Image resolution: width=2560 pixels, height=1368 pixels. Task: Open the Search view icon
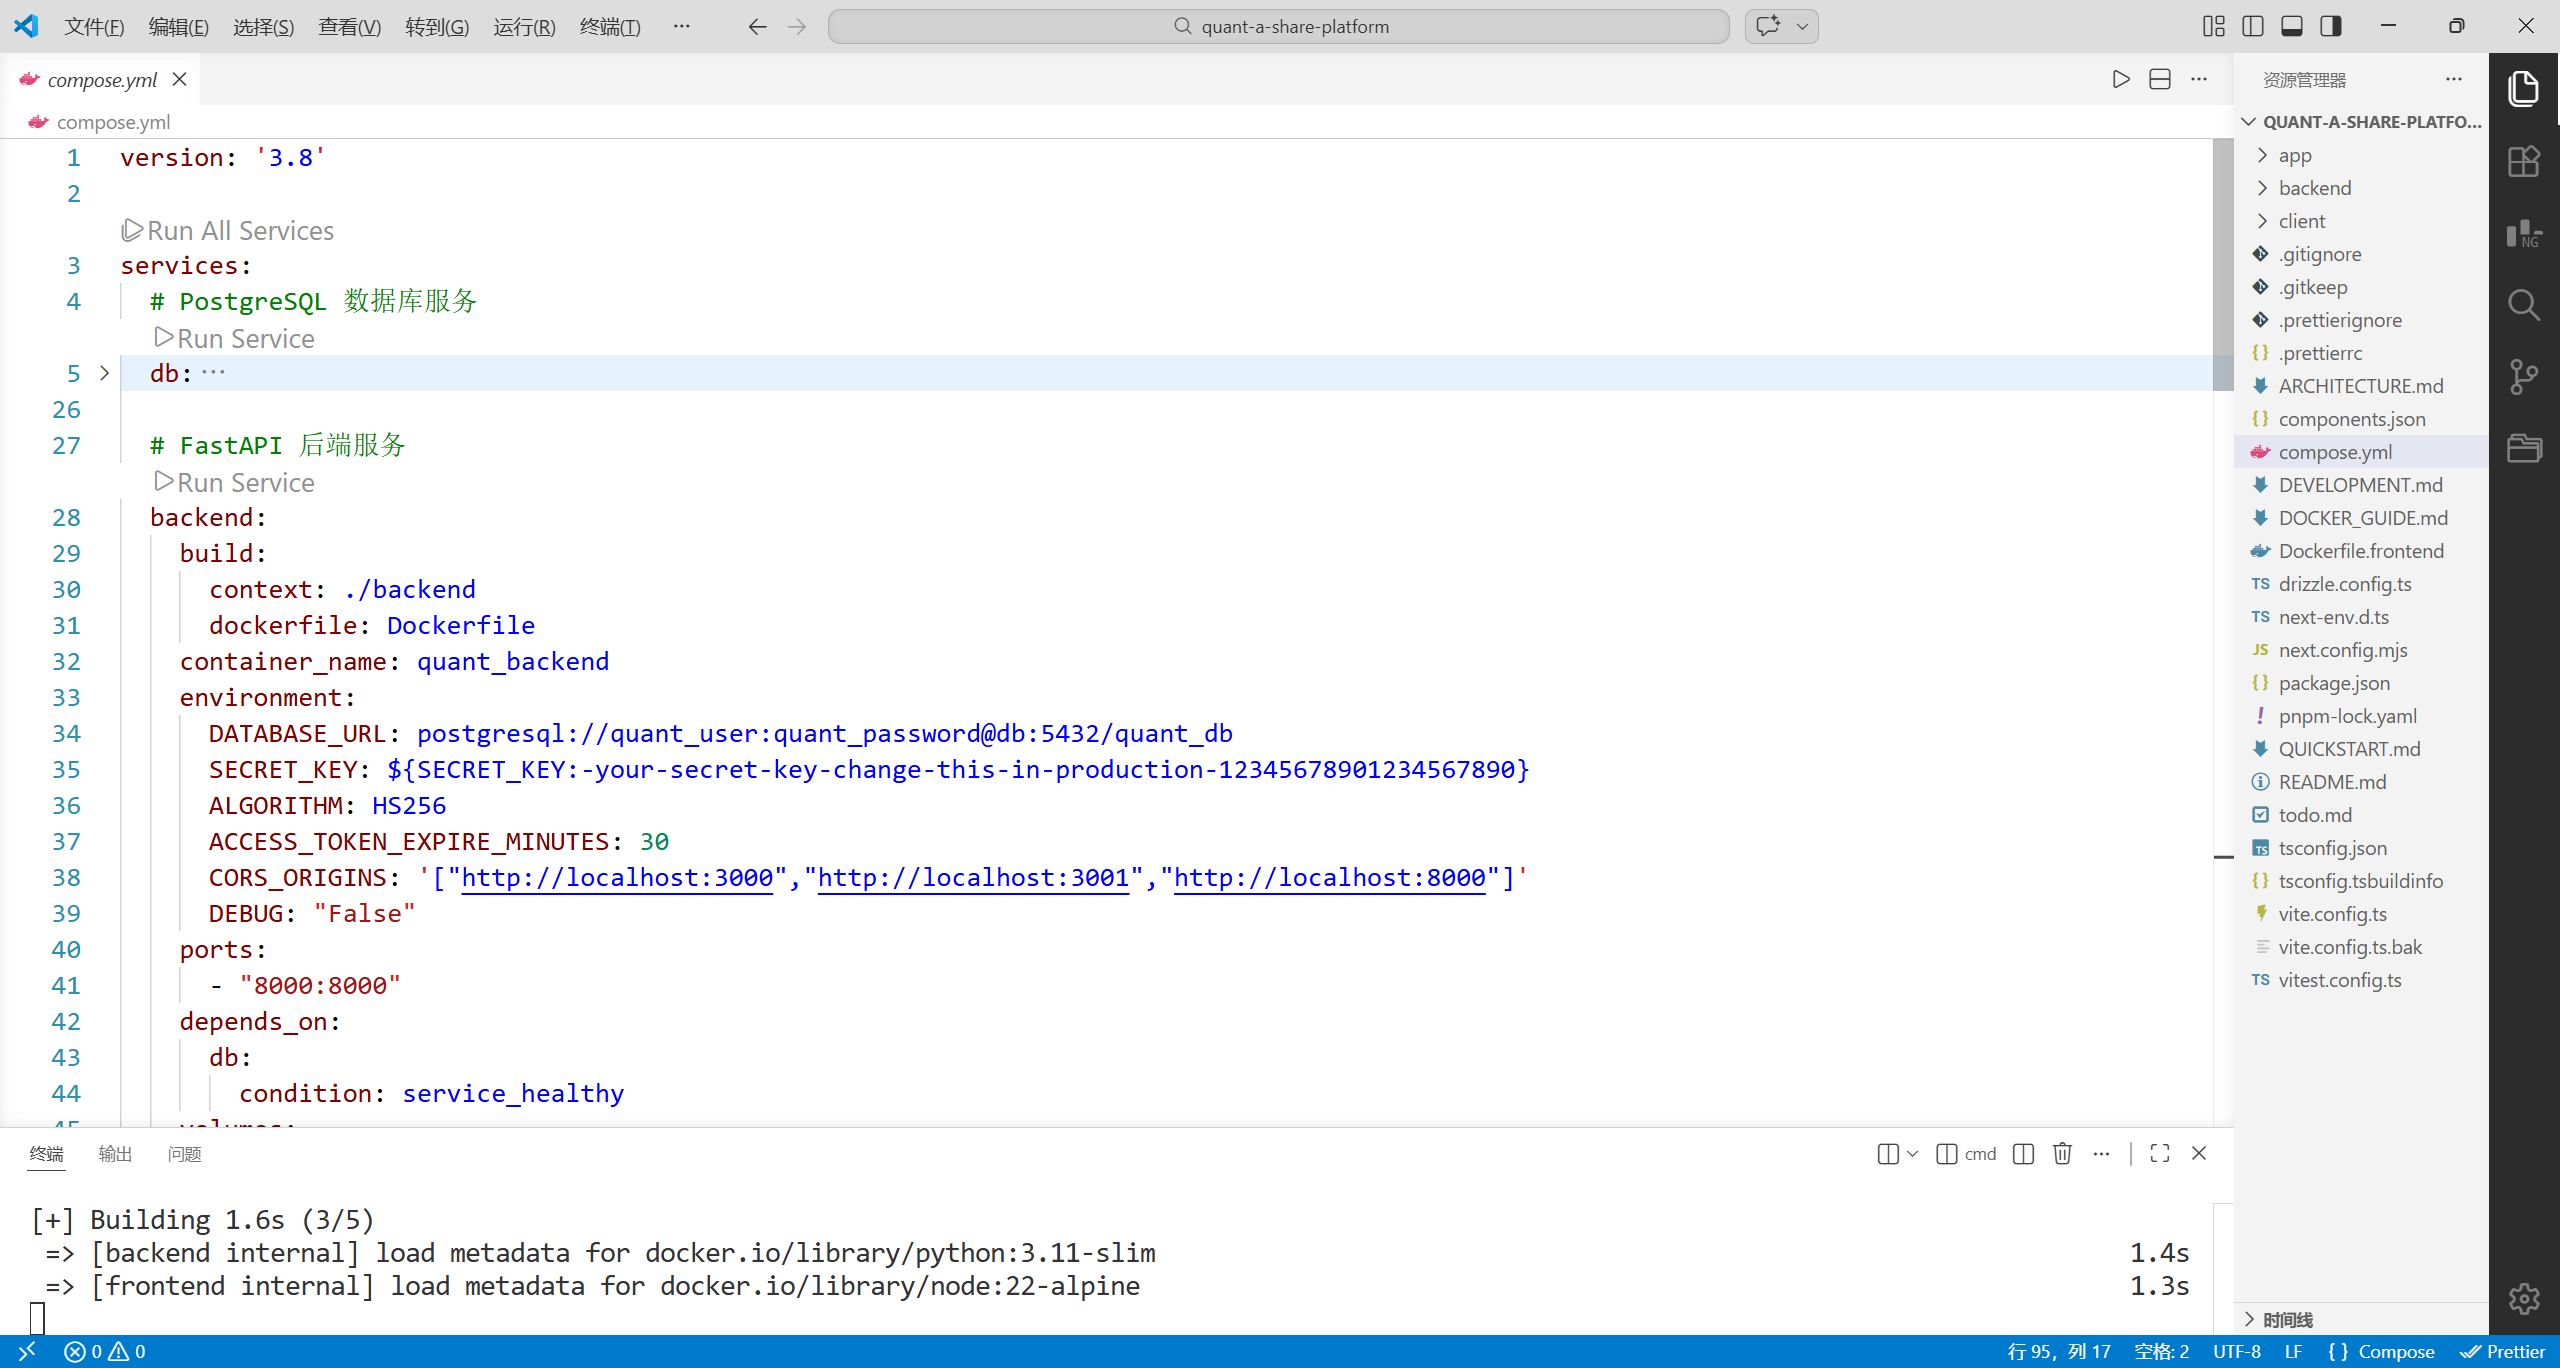(2523, 305)
